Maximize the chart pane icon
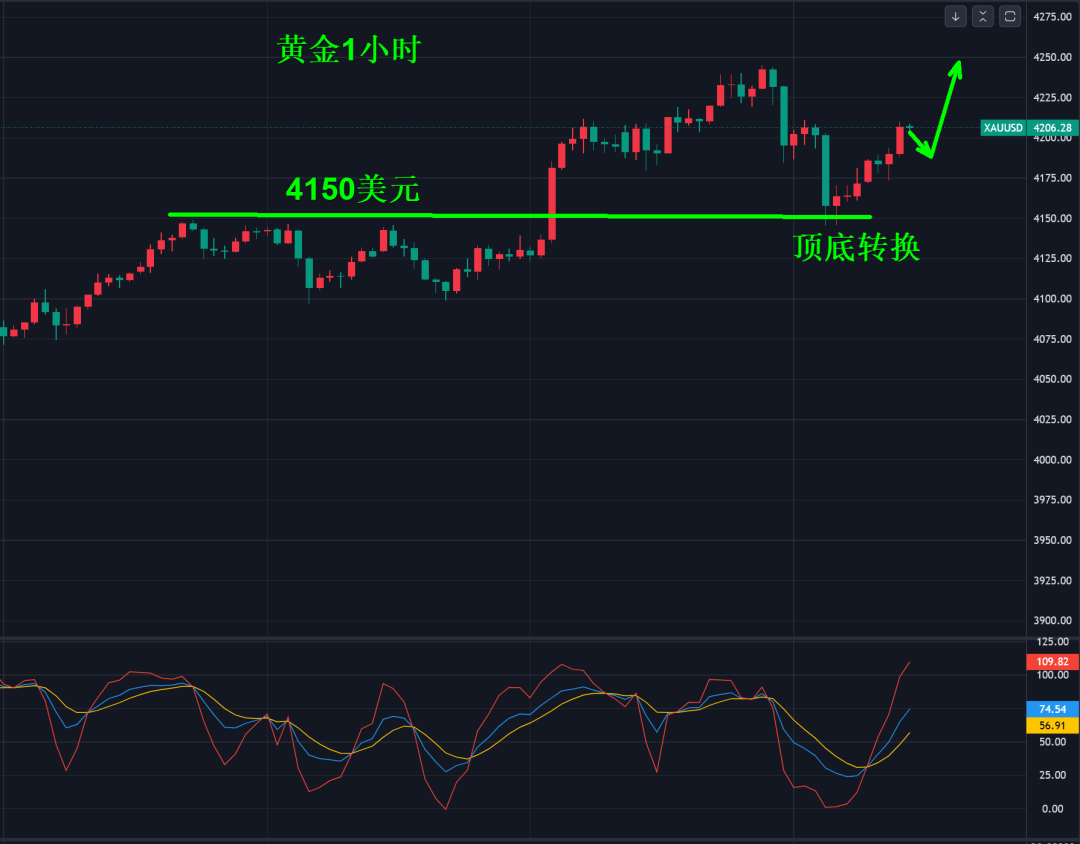Image resolution: width=1080 pixels, height=844 pixels. pos(1010,17)
